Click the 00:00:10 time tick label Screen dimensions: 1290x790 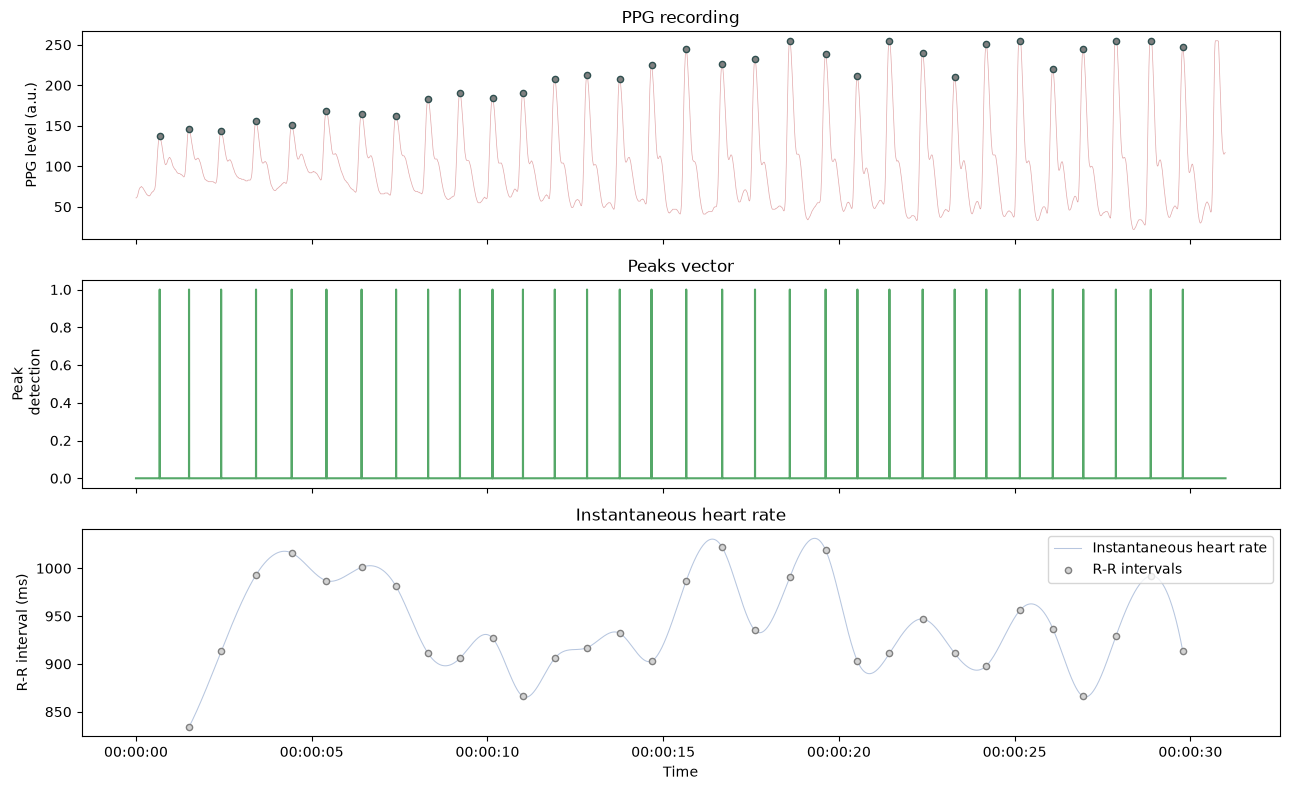coord(487,753)
